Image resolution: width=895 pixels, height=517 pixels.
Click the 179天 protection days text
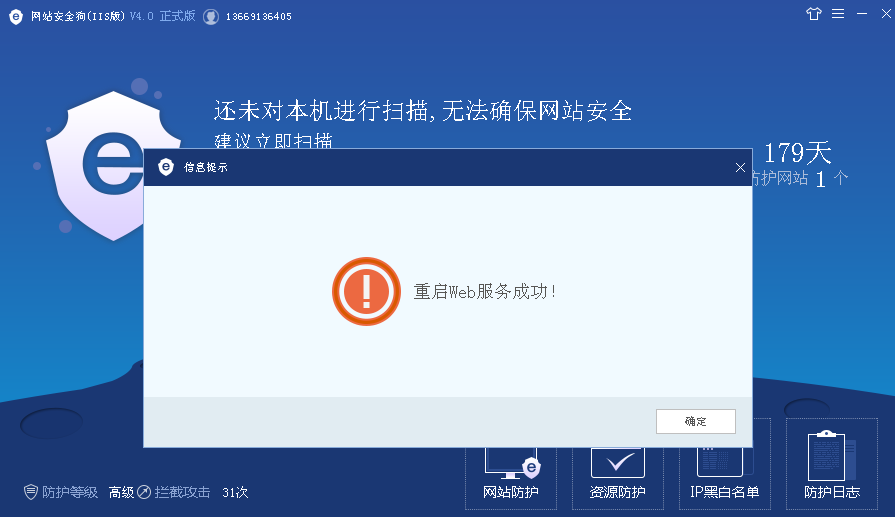coord(797,152)
